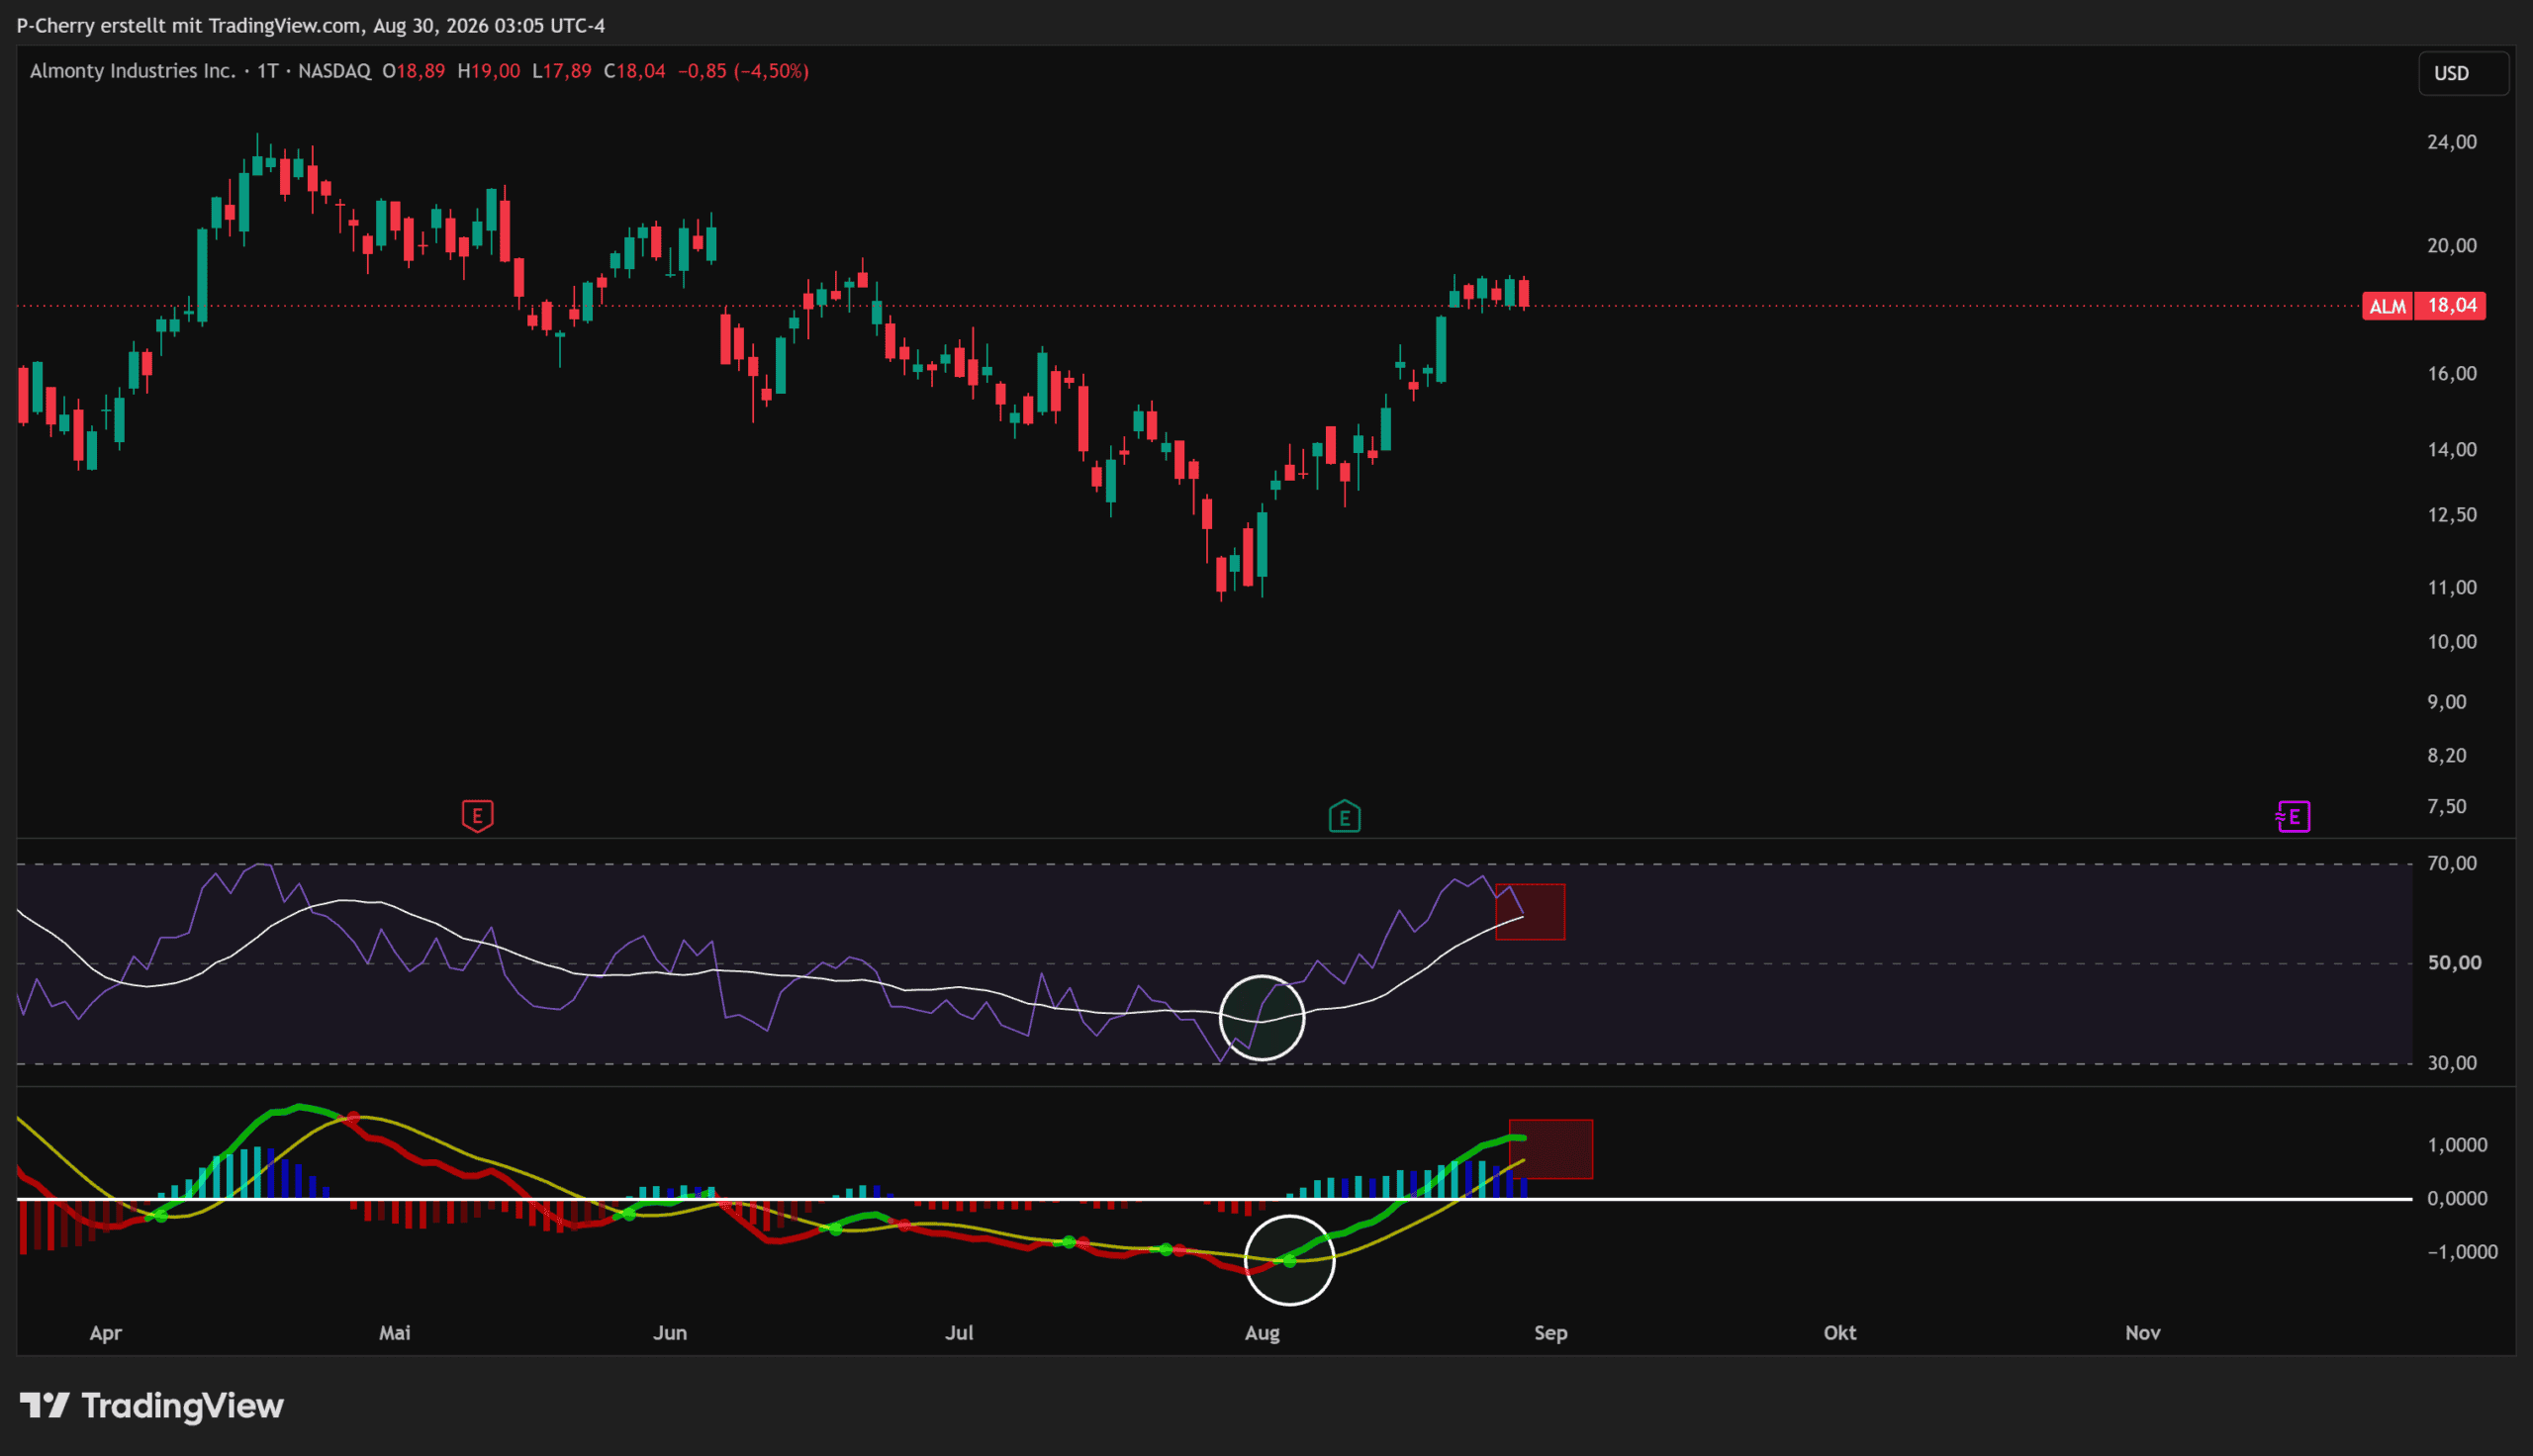Click the RSI 50,00 level label
Viewport: 2533px width, 1456px height.
[2454, 963]
